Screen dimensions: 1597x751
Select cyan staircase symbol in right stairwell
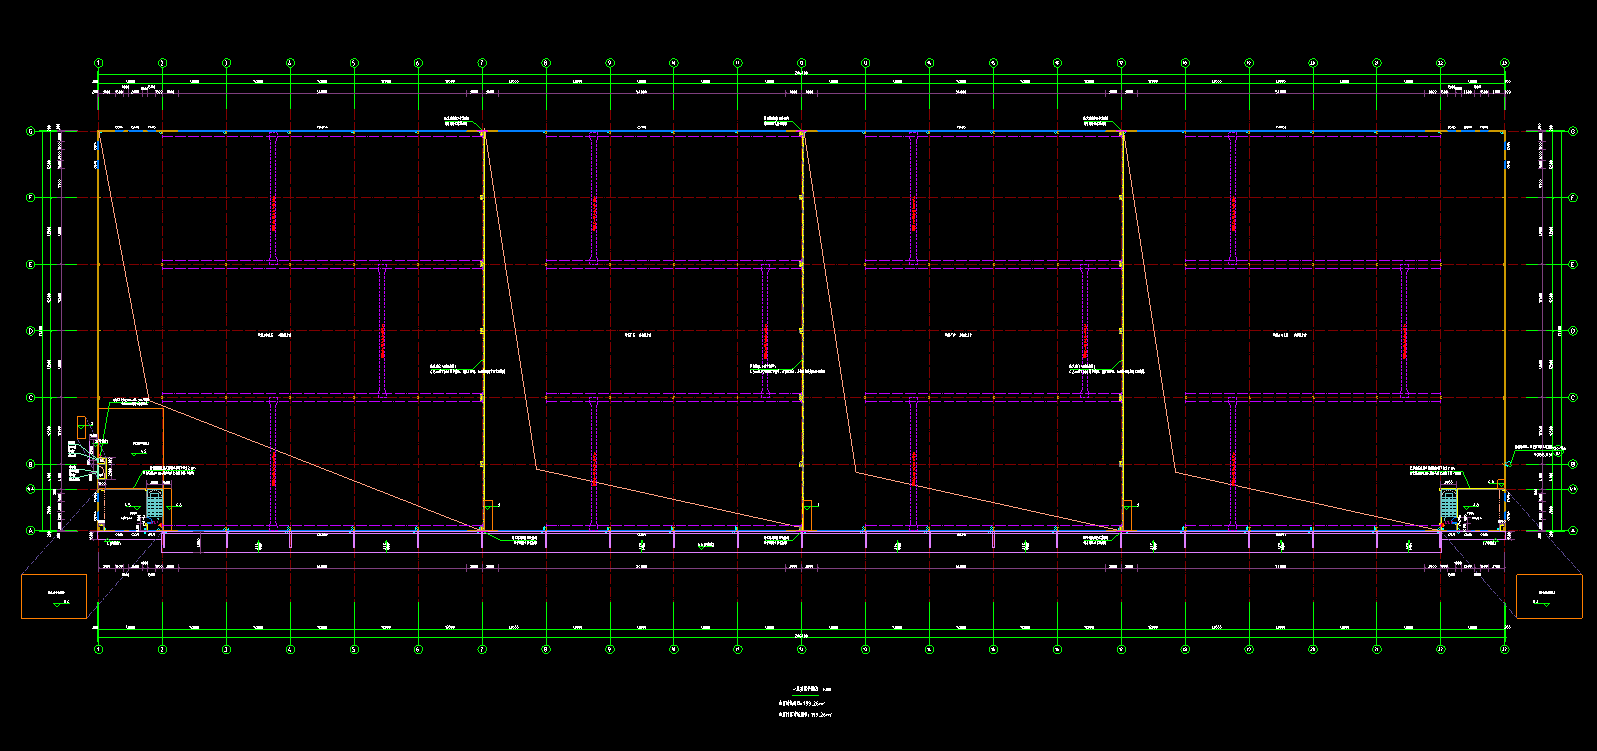[1449, 506]
